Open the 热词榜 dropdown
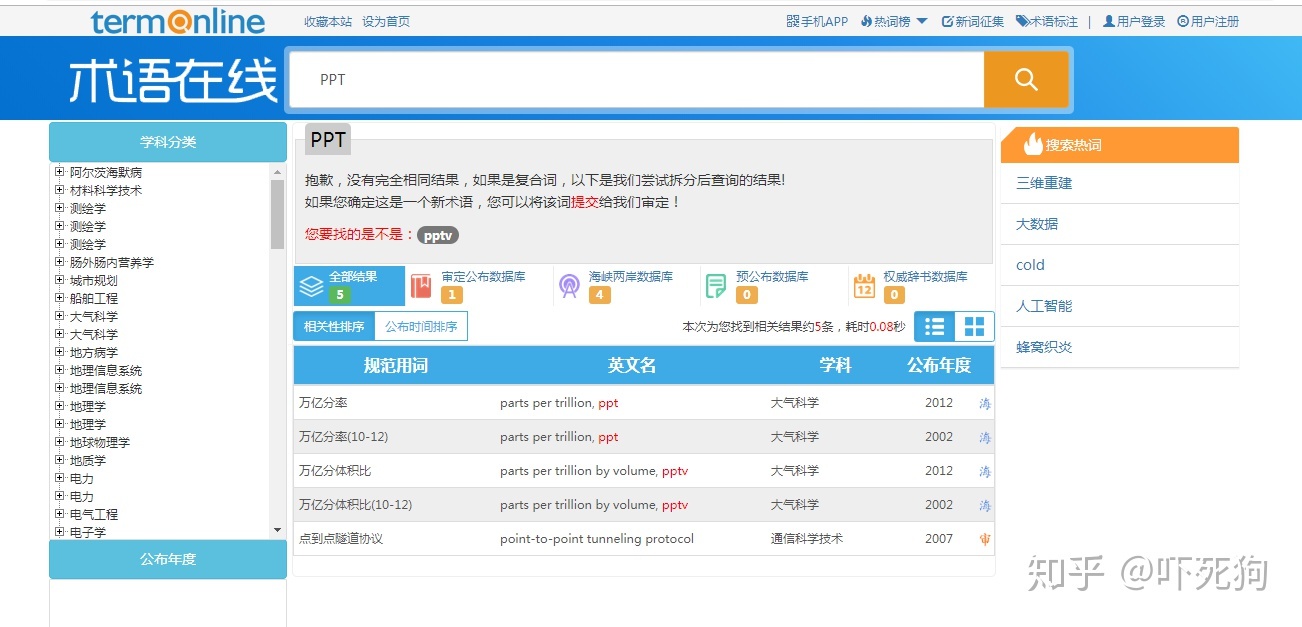This screenshot has height=627, width=1302. (x=893, y=20)
